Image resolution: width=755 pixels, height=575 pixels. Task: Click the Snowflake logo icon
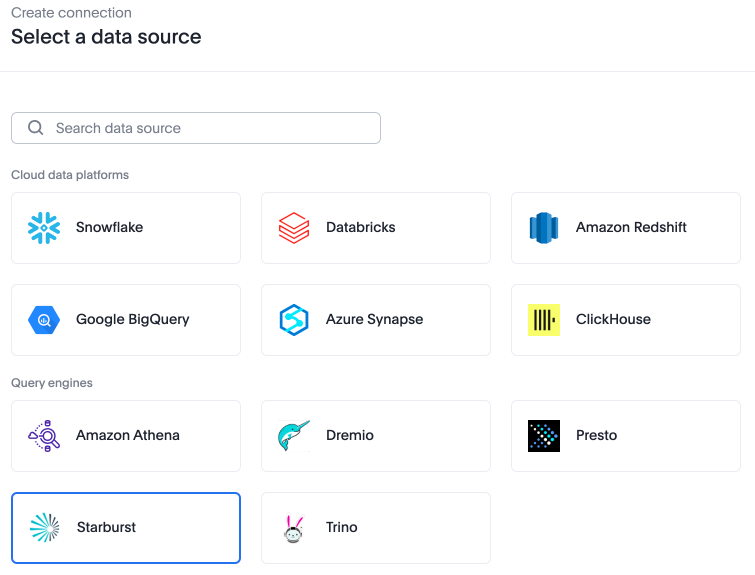44,228
